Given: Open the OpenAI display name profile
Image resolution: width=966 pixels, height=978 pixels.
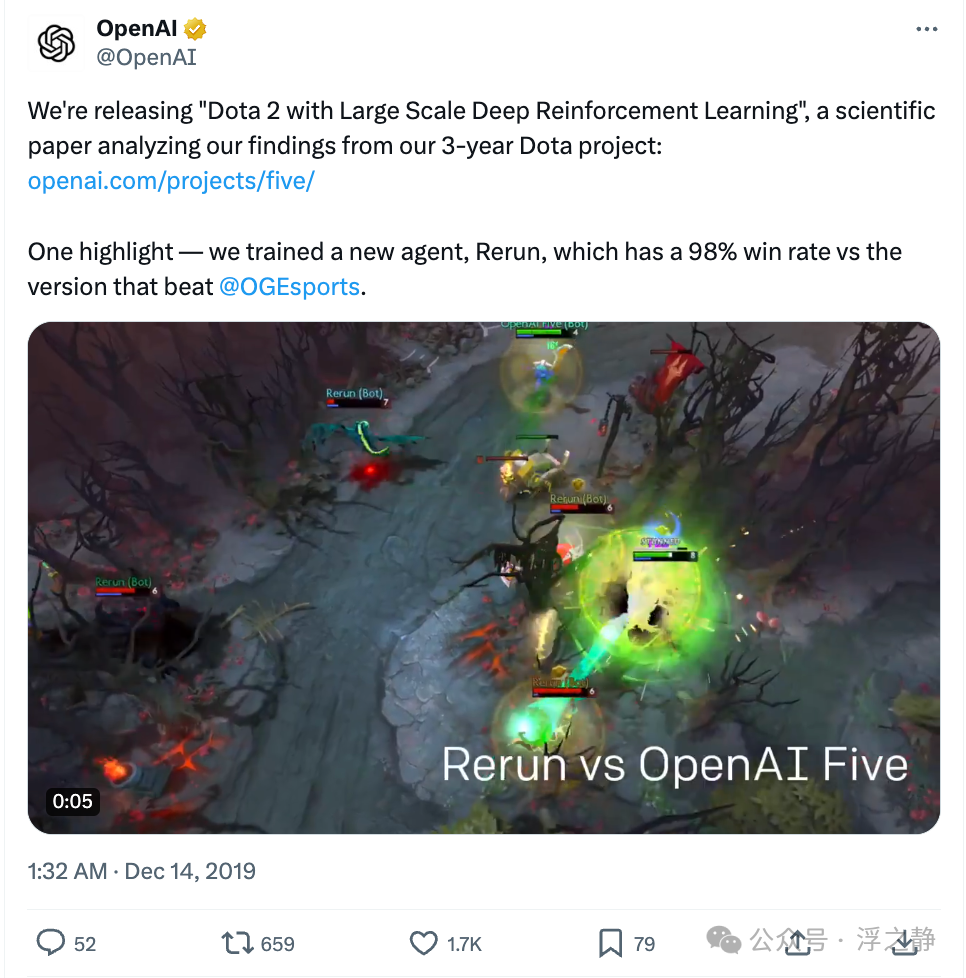Looking at the screenshot, I should [x=137, y=29].
